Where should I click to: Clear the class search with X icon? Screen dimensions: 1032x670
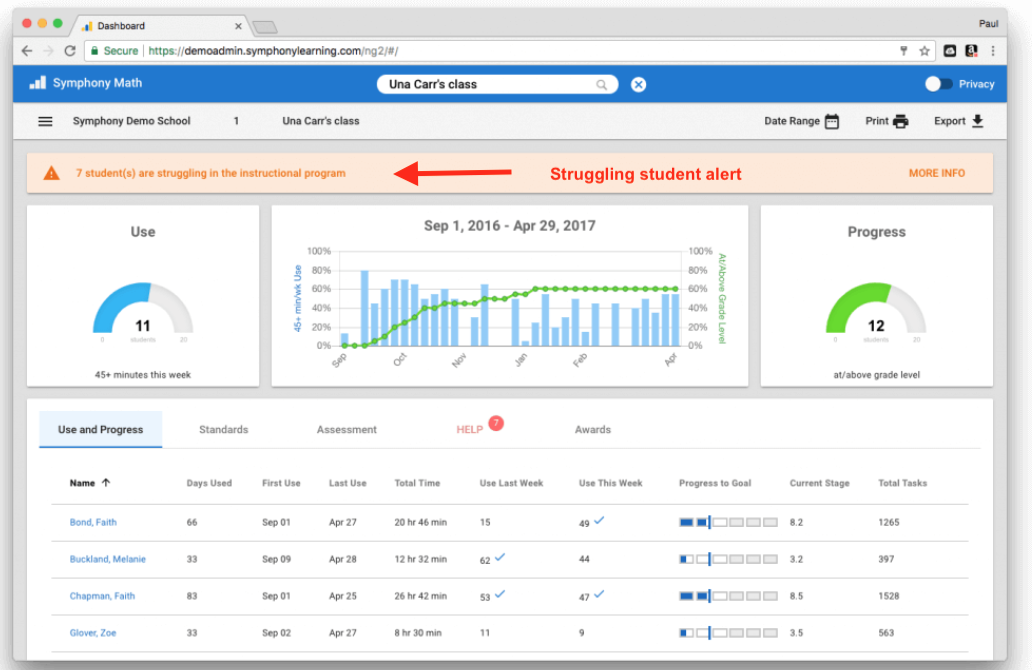coord(638,84)
